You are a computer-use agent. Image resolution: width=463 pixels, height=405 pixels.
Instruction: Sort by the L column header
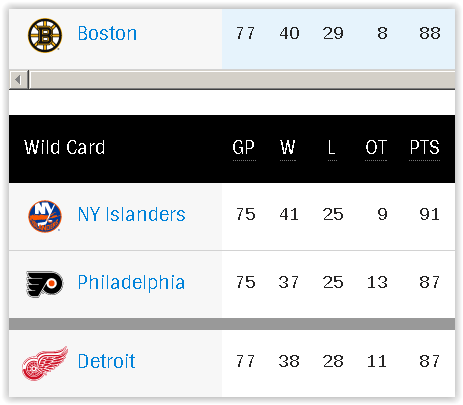332,148
